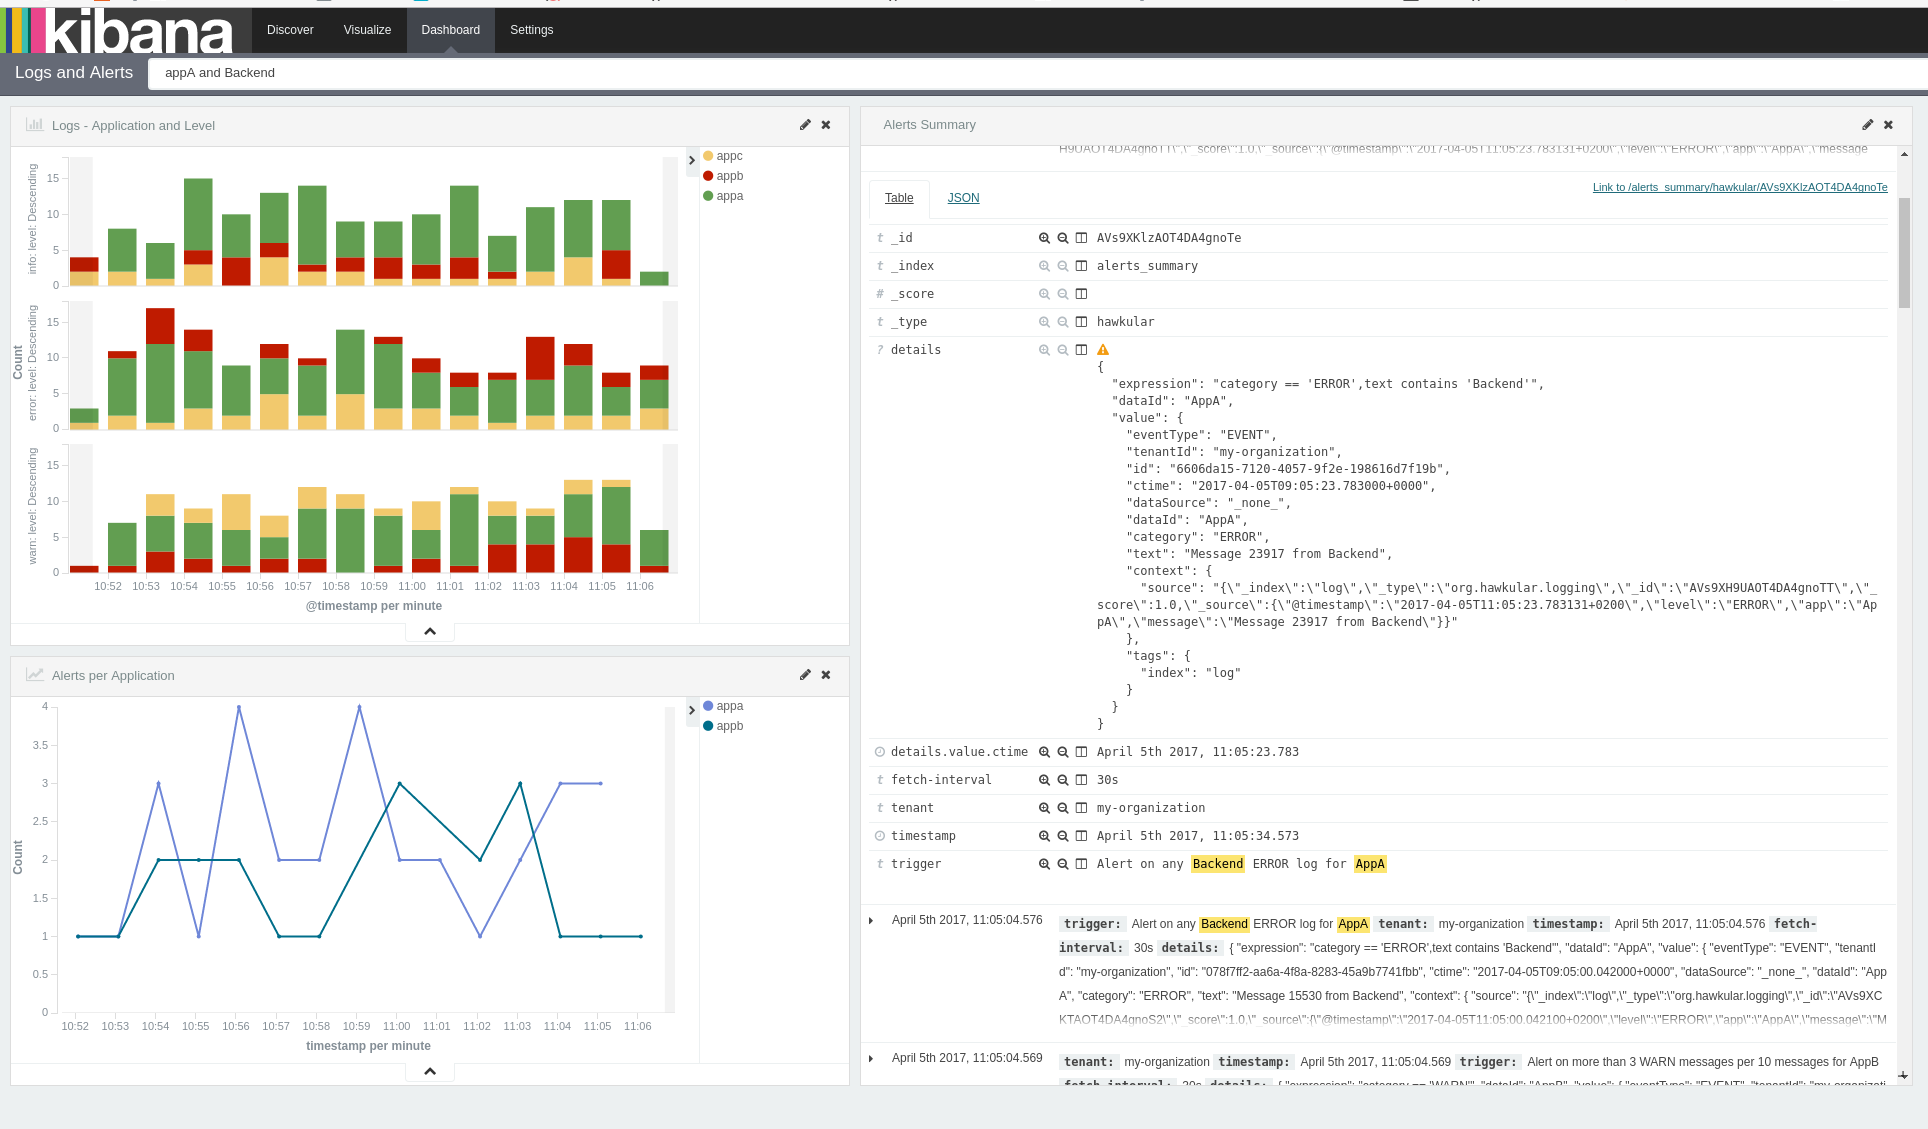
Task: Click scroll up arrow in Alerts Summary
Action: tap(1903, 154)
